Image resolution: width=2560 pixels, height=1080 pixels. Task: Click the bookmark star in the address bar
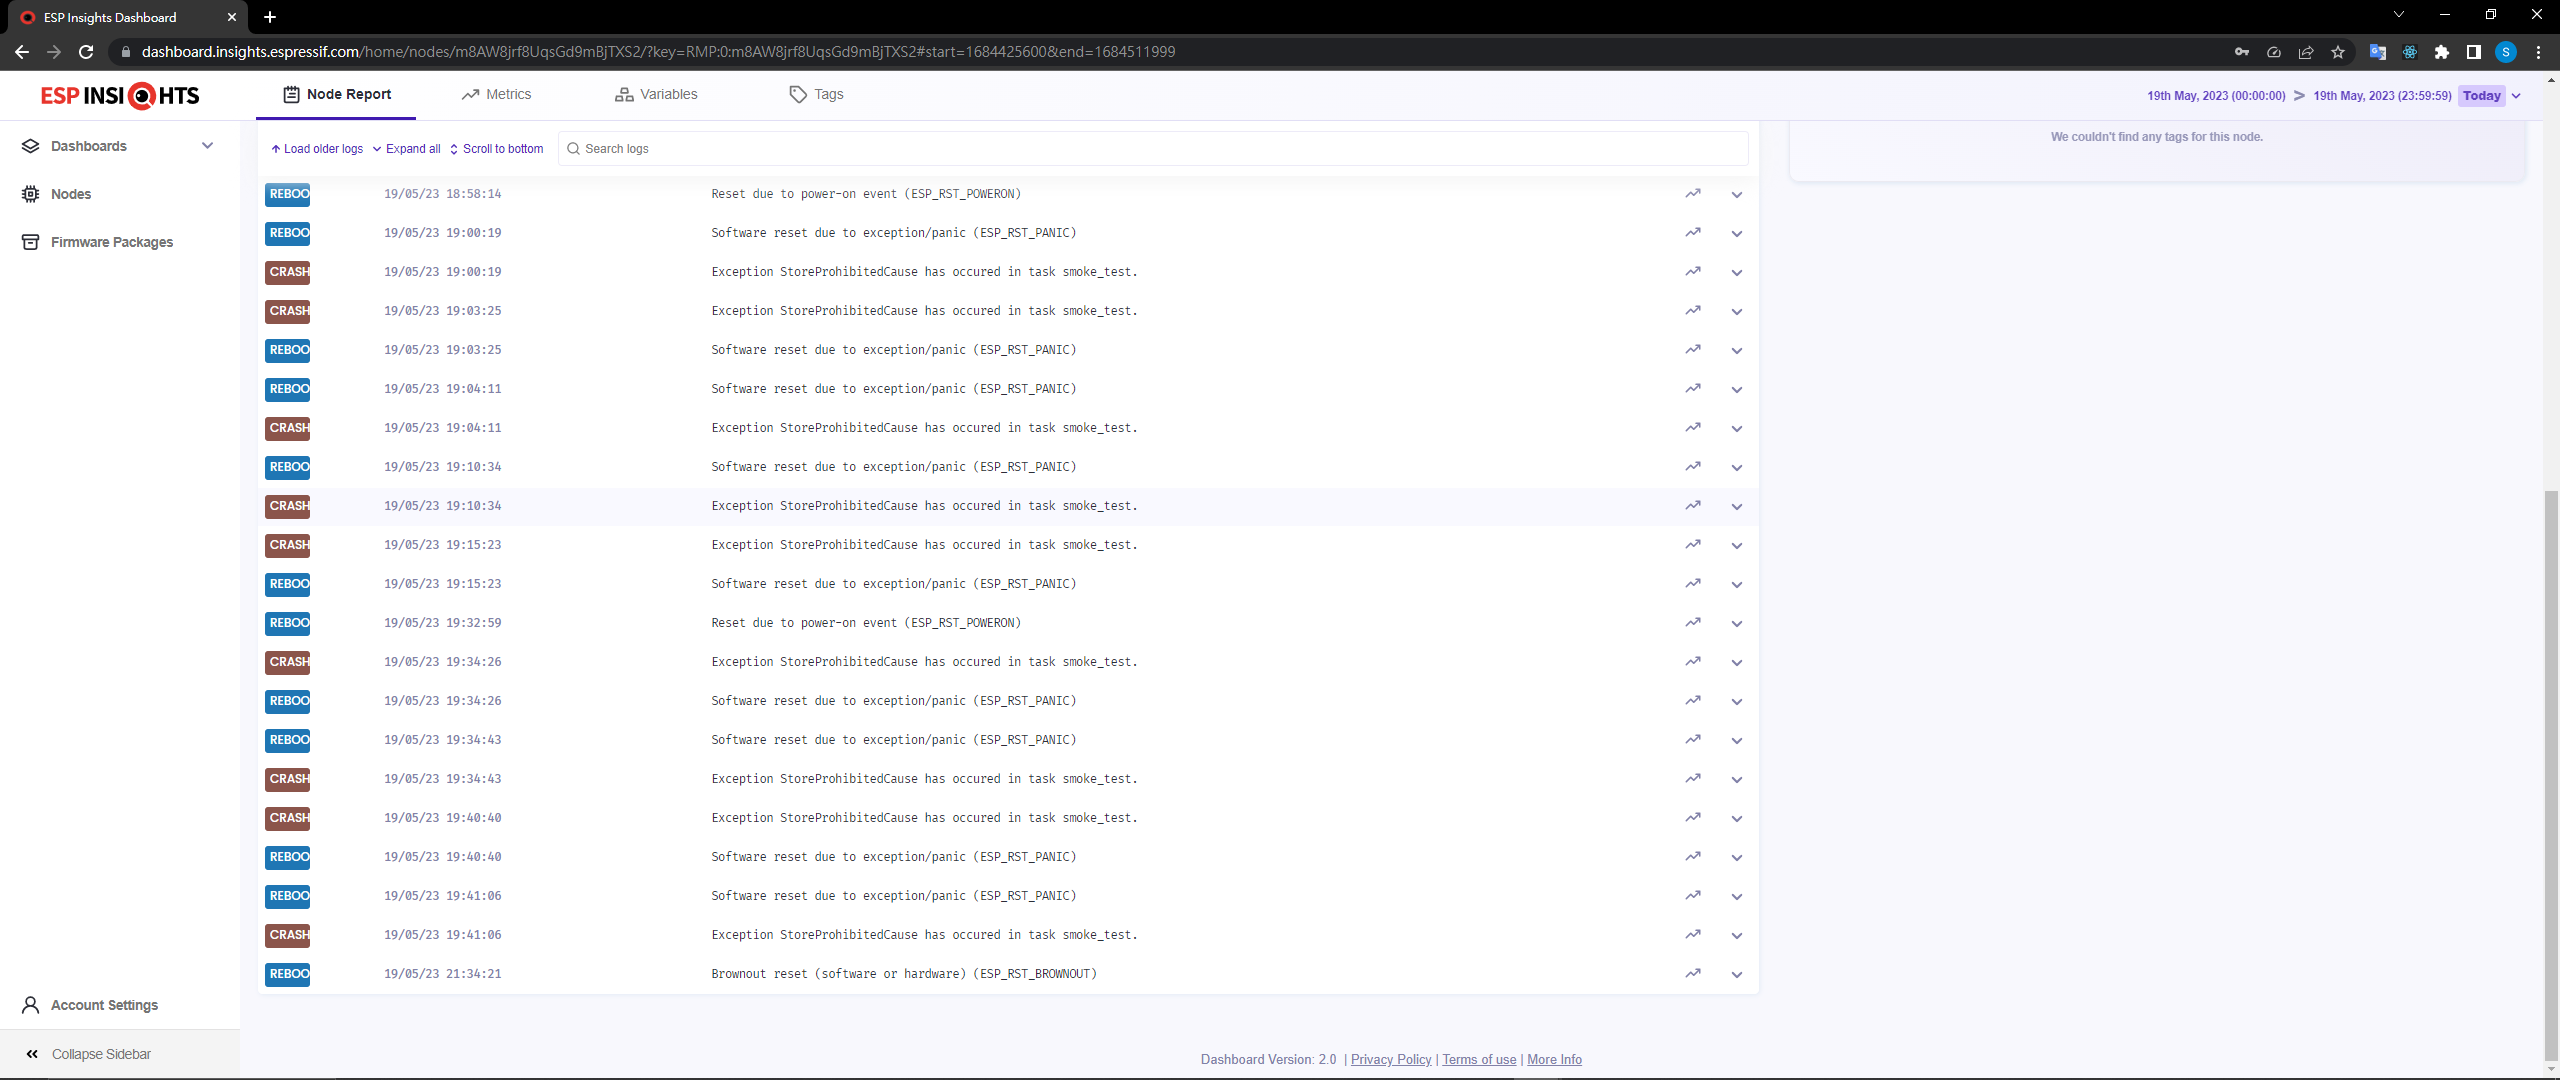click(2338, 52)
